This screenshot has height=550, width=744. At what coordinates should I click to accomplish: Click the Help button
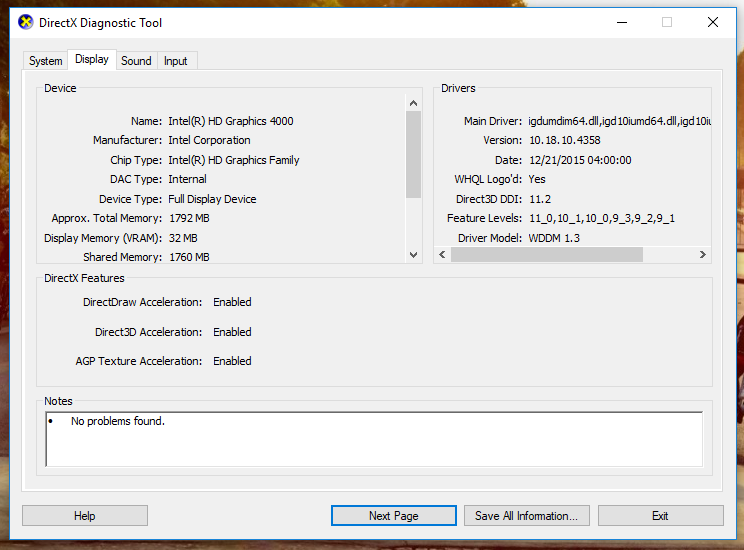84,515
